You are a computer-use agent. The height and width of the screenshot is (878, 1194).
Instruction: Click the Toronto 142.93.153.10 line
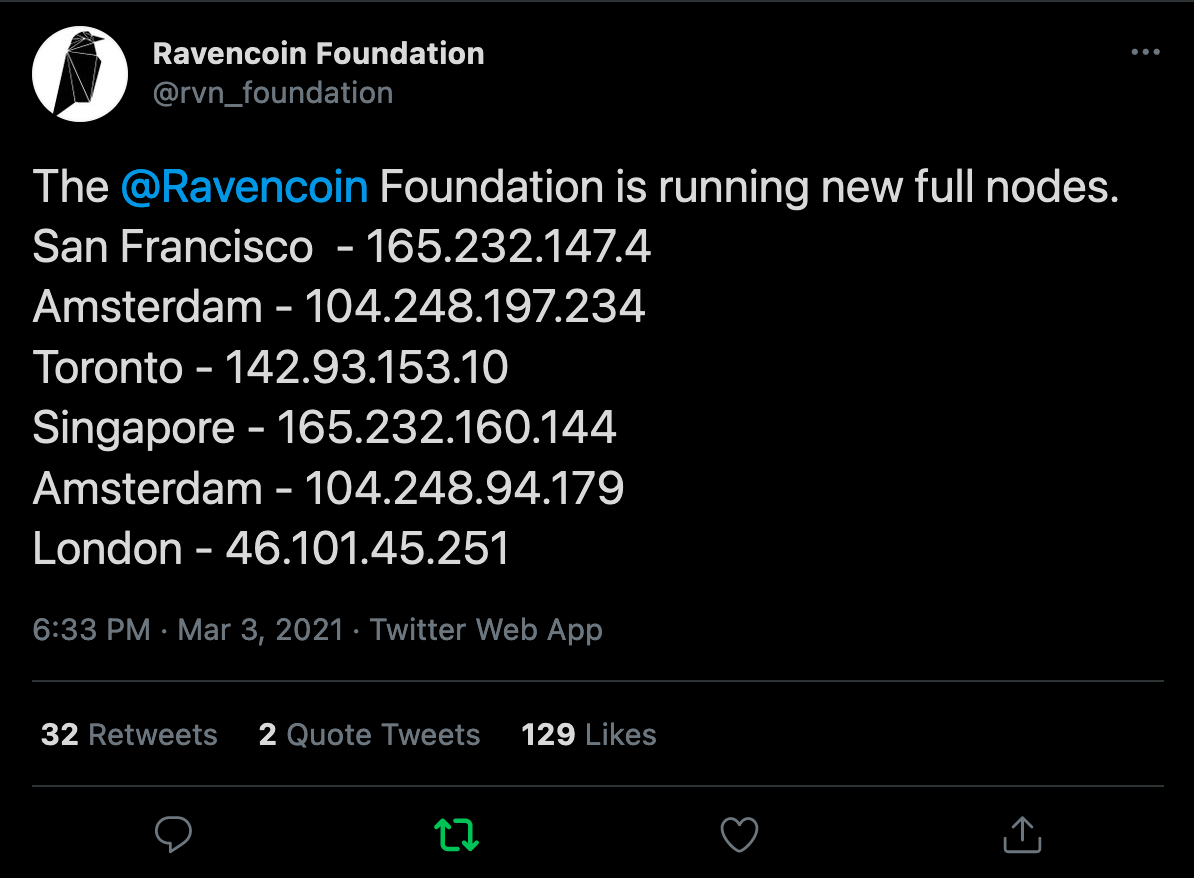tap(271, 368)
